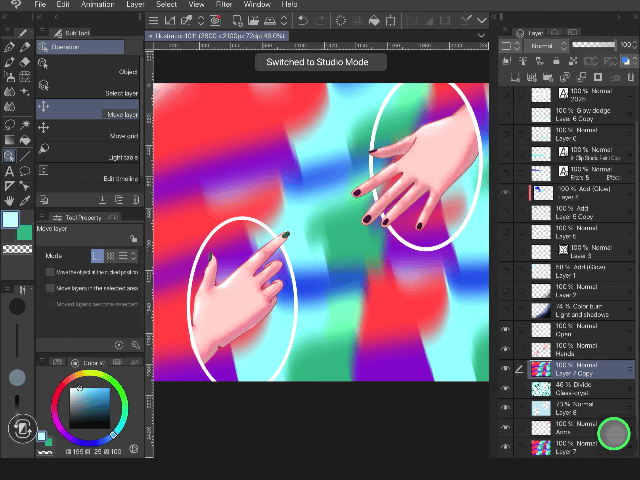Viewport: 640px width, 480px height.
Task: Hide Layer 7 Copy via its eye icon
Action: click(506, 369)
